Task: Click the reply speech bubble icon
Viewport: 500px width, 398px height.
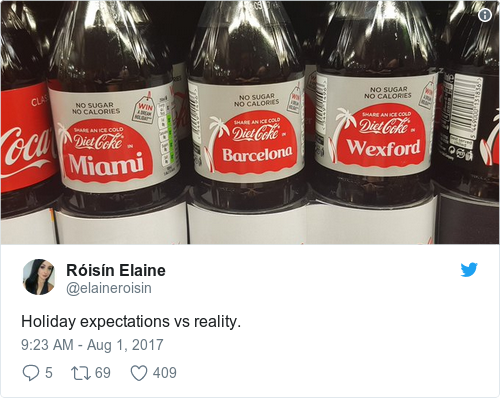Action: [x=31, y=373]
